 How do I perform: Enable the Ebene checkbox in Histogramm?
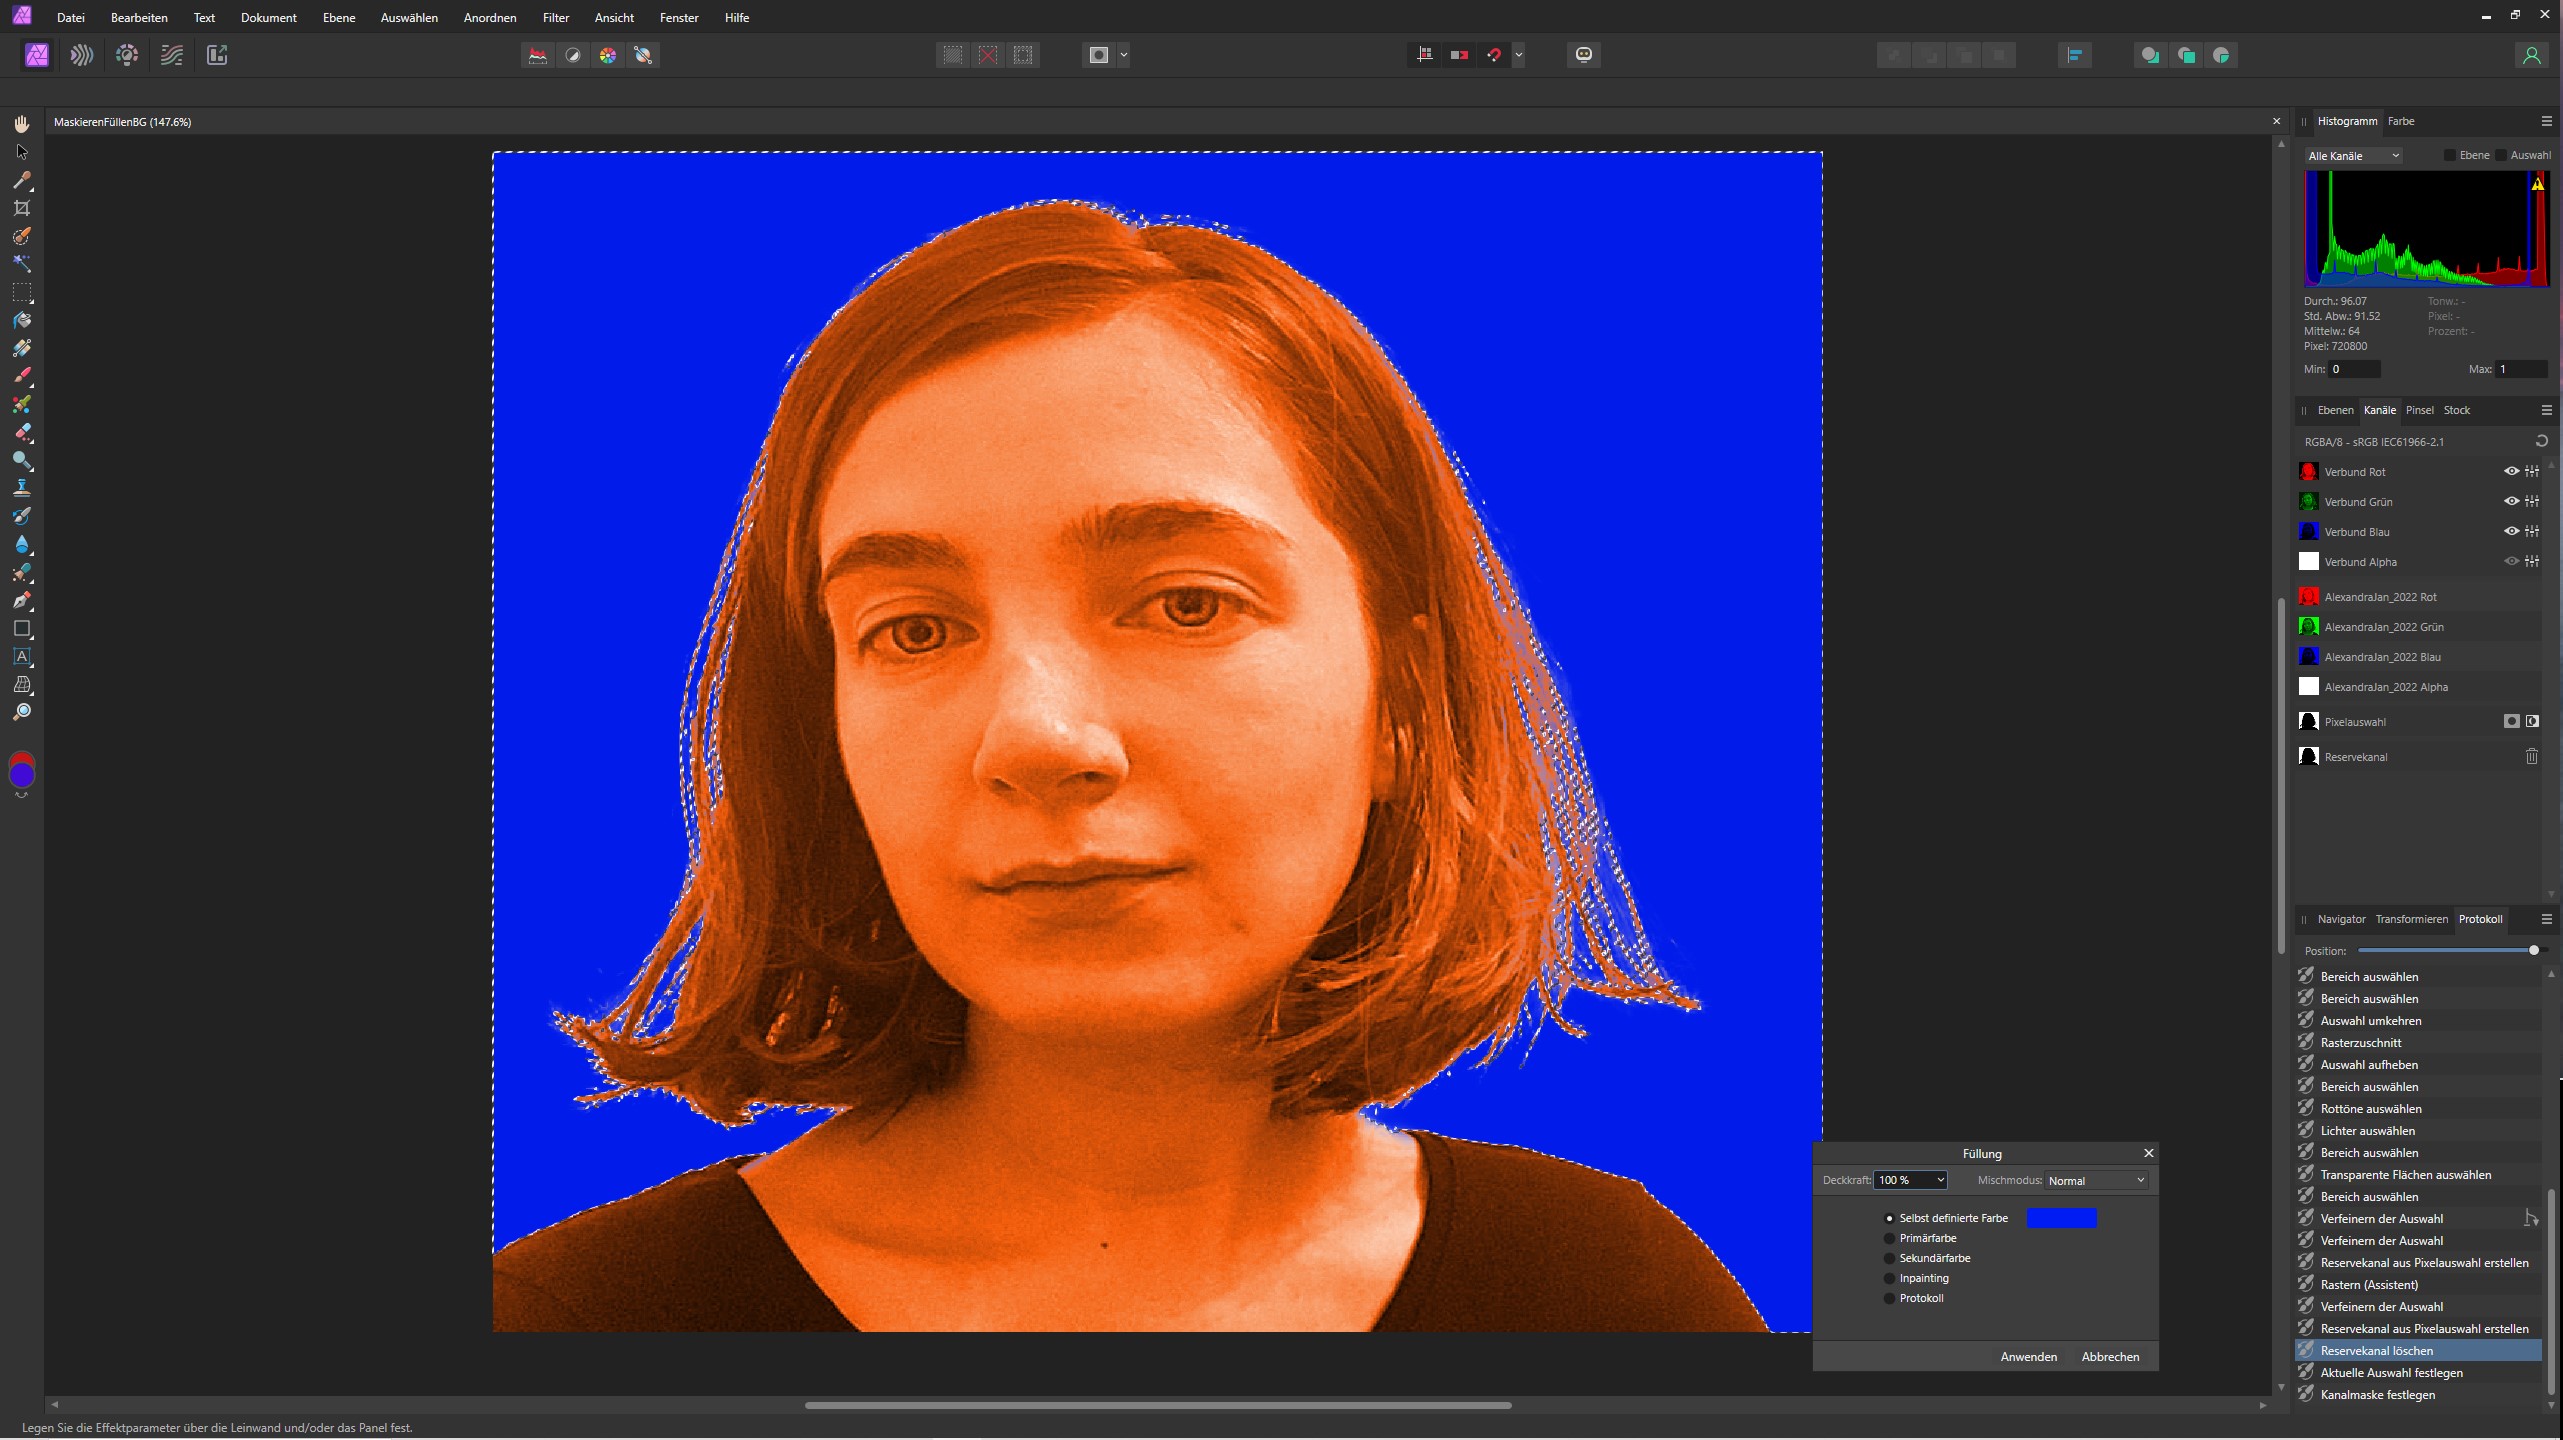coord(2449,155)
